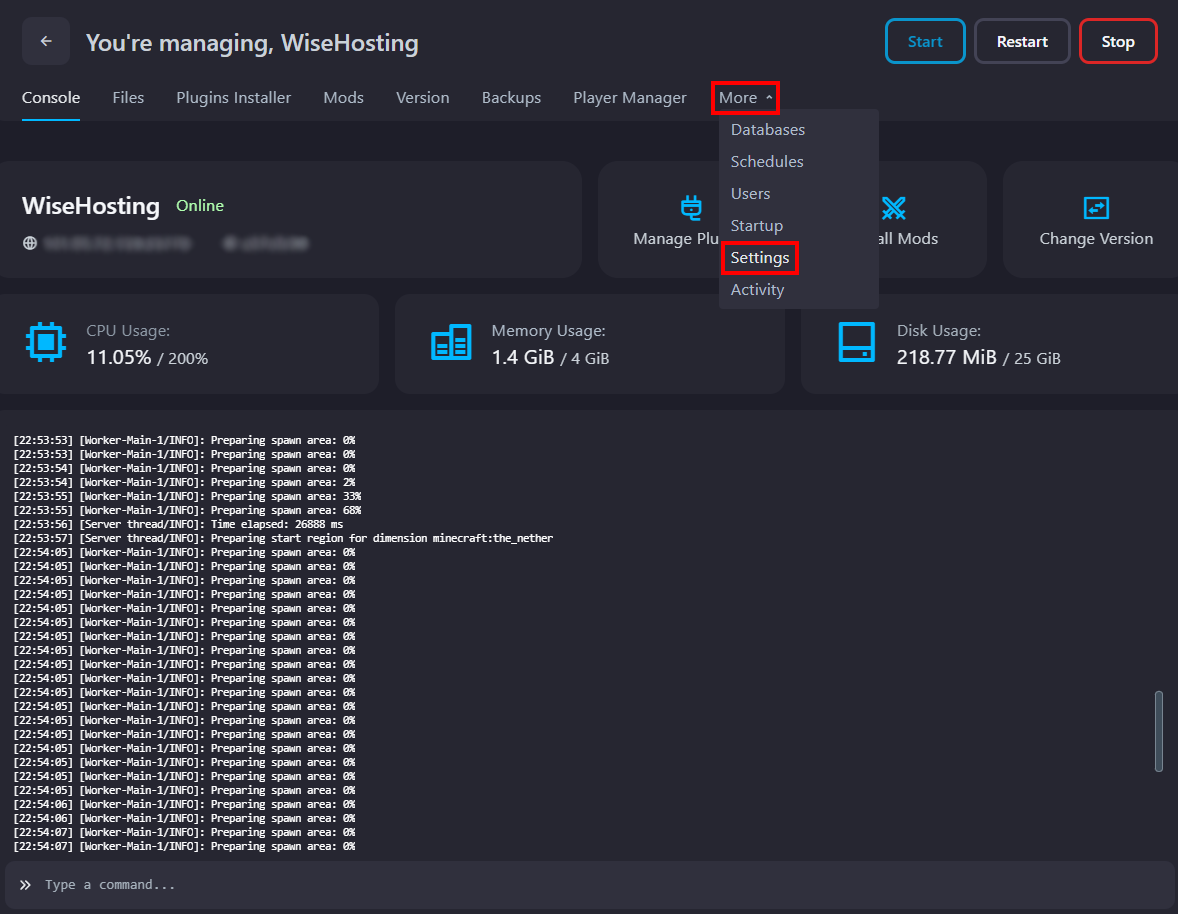Click the Change Version icon
This screenshot has width=1178, height=914.
pyautogui.click(x=1097, y=208)
